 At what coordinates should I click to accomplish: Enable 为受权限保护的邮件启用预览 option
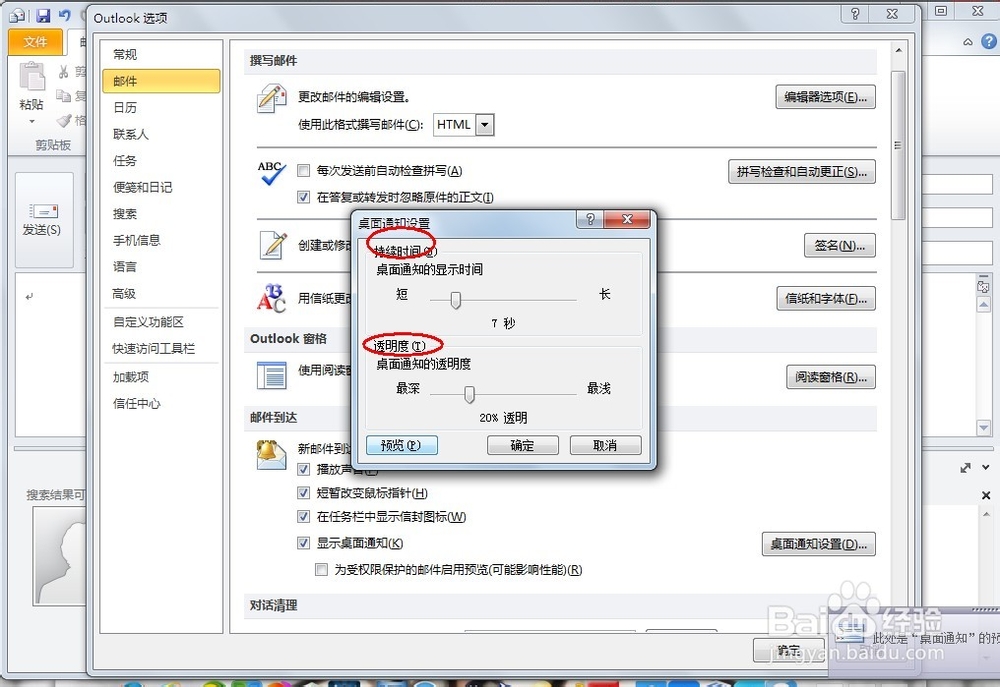[x=322, y=569]
